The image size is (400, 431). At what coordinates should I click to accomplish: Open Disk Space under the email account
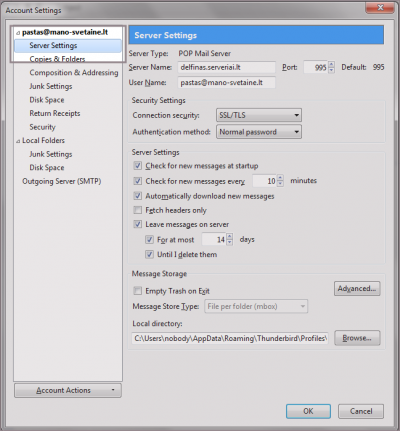47,100
